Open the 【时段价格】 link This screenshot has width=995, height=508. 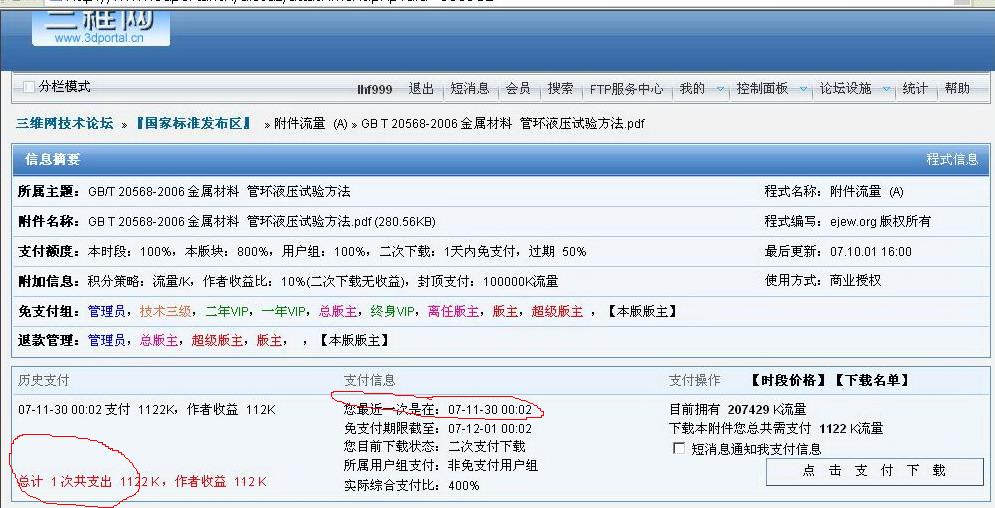pyautogui.click(x=789, y=380)
